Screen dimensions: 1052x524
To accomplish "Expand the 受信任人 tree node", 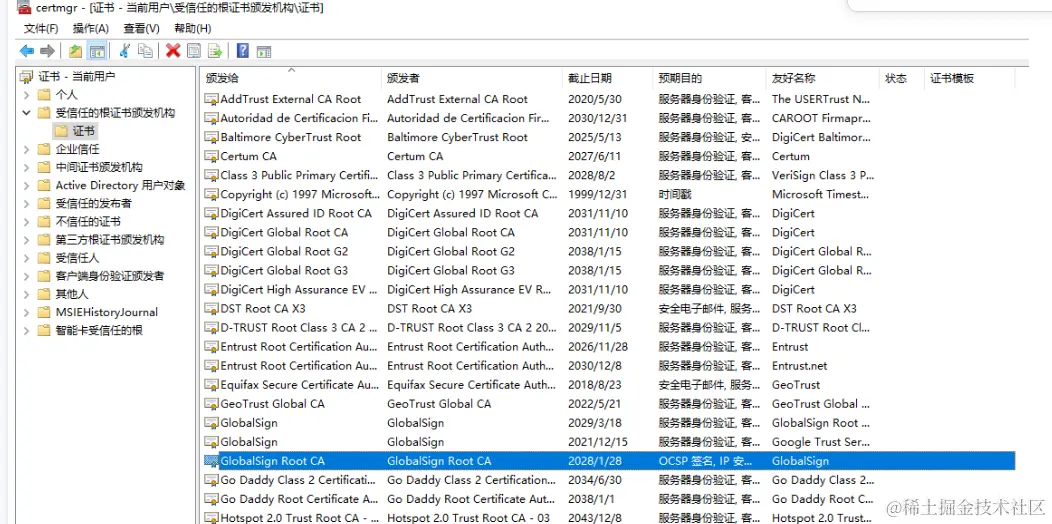I will [x=26, y=258].
